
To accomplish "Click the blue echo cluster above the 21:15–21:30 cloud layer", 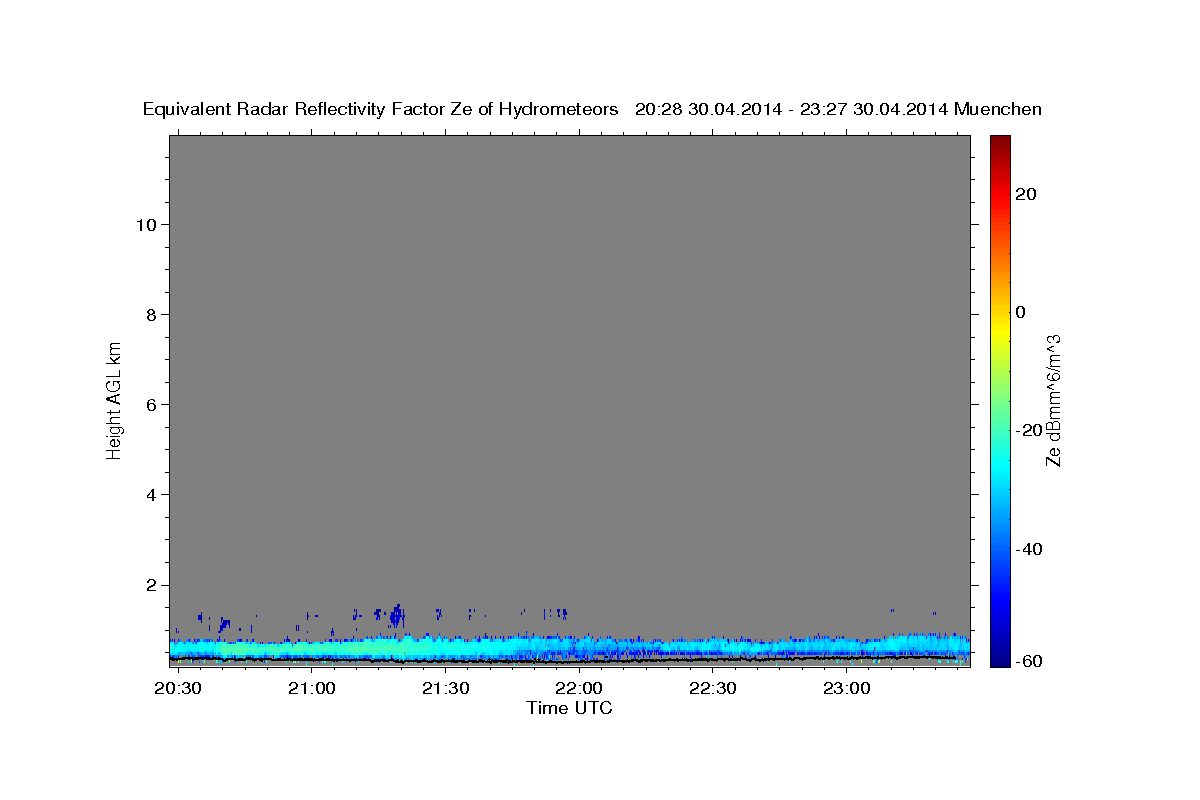I will (397, 615).
